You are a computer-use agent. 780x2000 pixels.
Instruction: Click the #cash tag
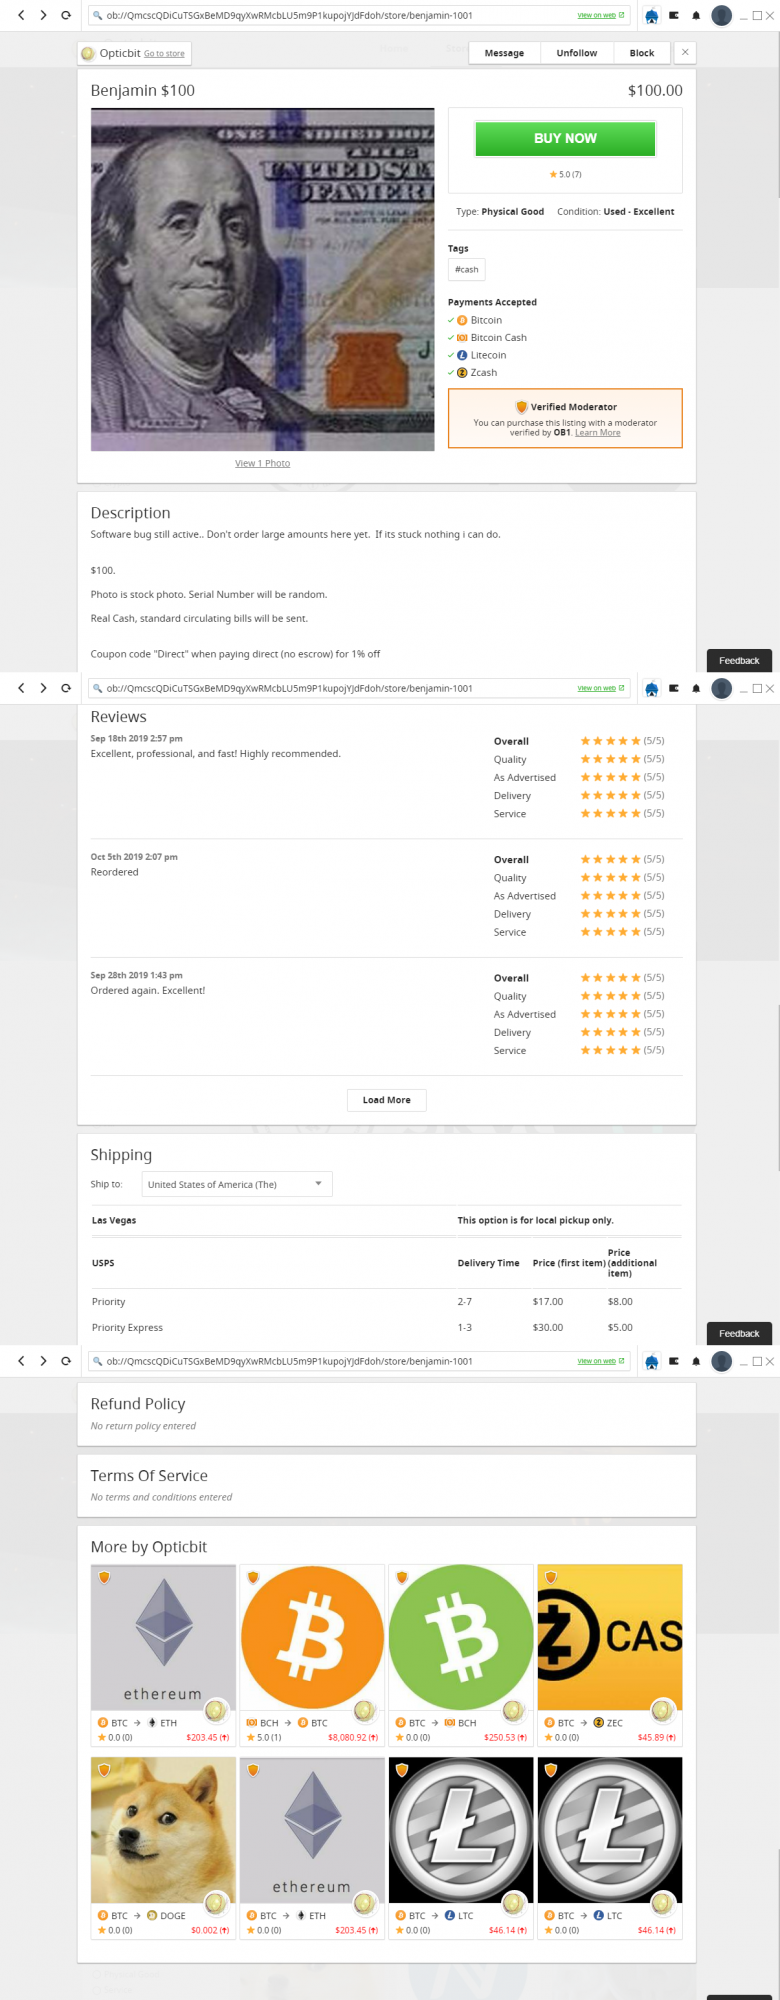(x=467, y=269)
